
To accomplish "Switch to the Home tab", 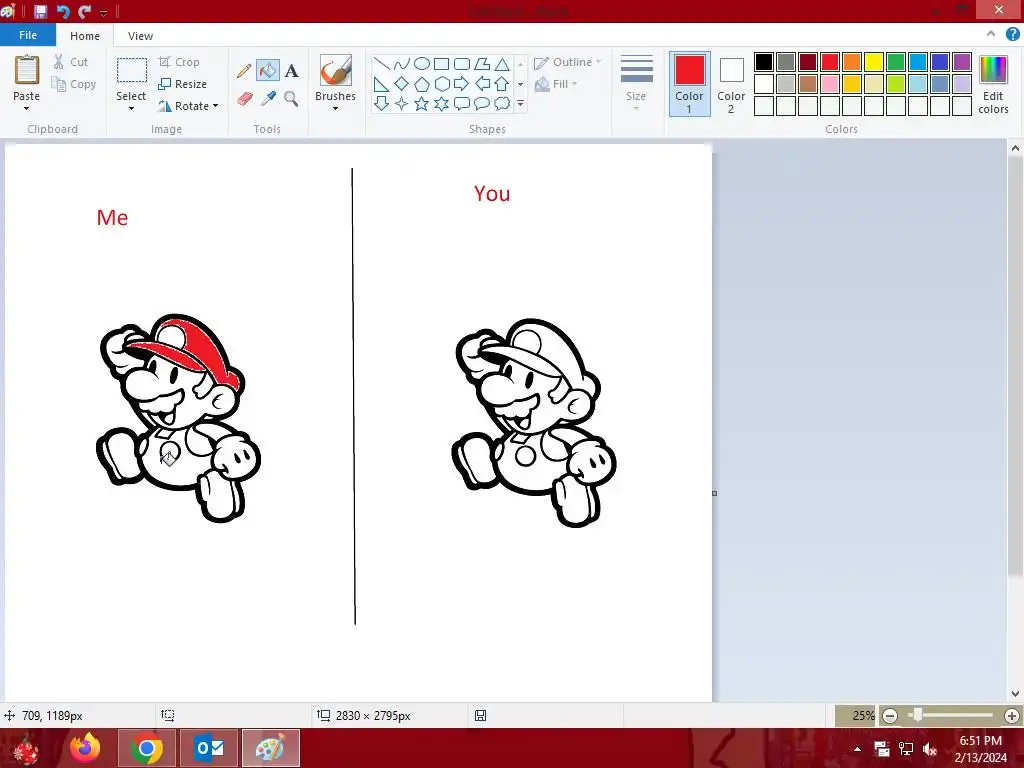I will (85, 36).
